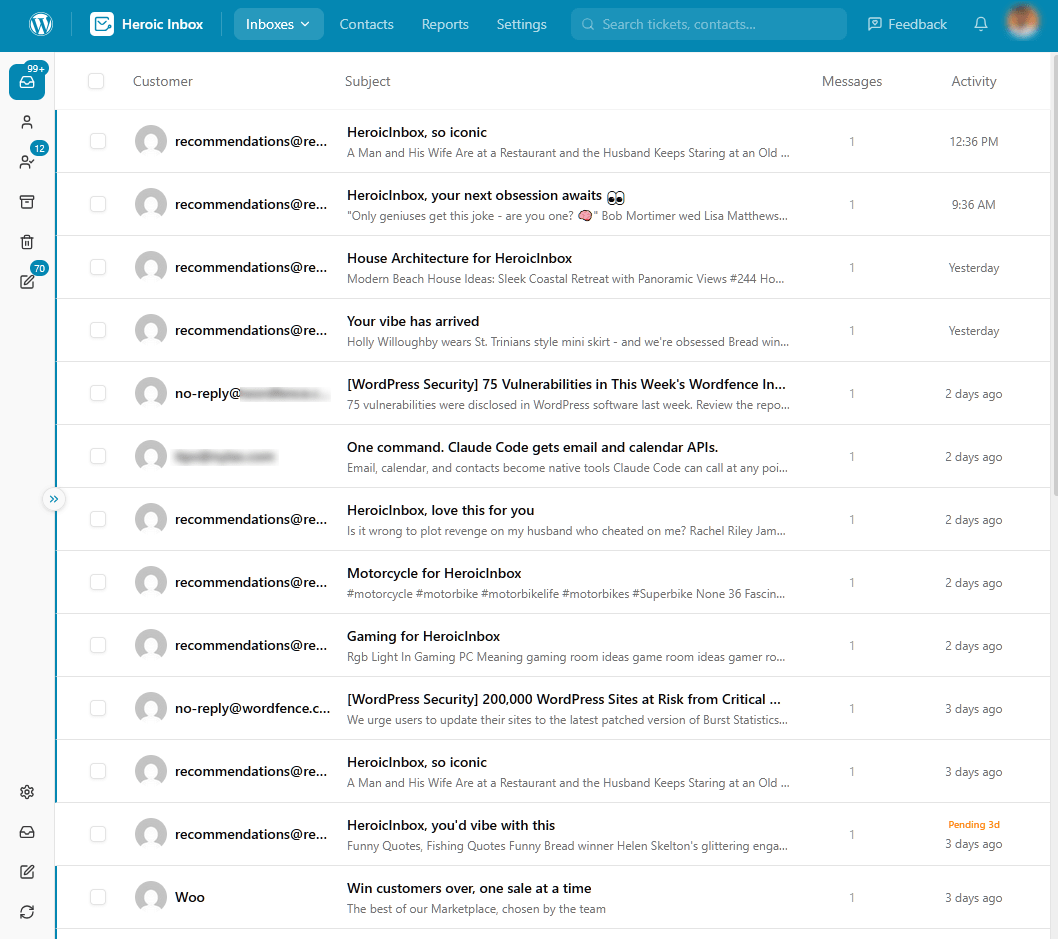Click the Heroic Inbox logo icon
The image size is (1058, 939).
(x=102, y=24)
